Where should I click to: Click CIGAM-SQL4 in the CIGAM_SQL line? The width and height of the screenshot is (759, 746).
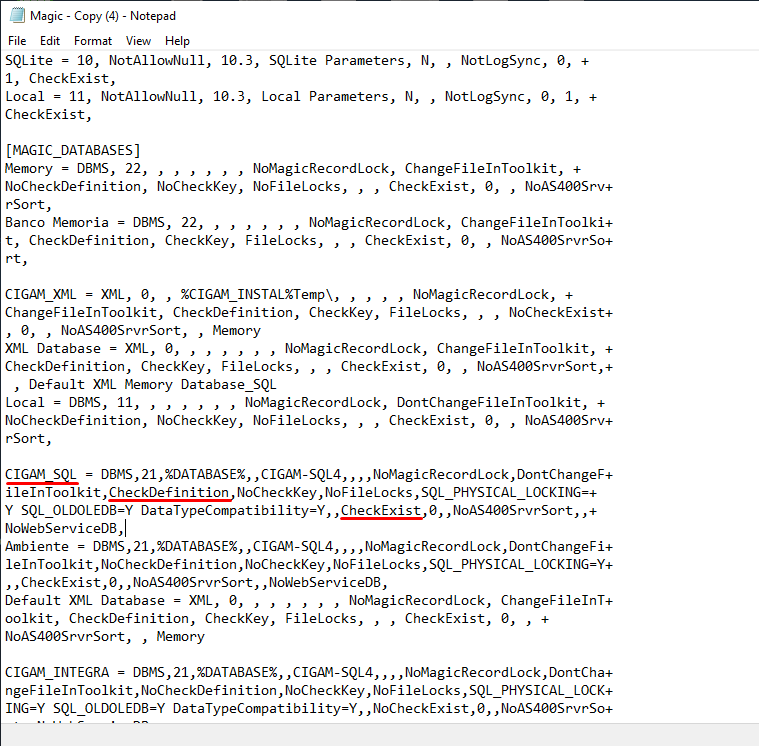pyautogui.click(x=301, y=474)
